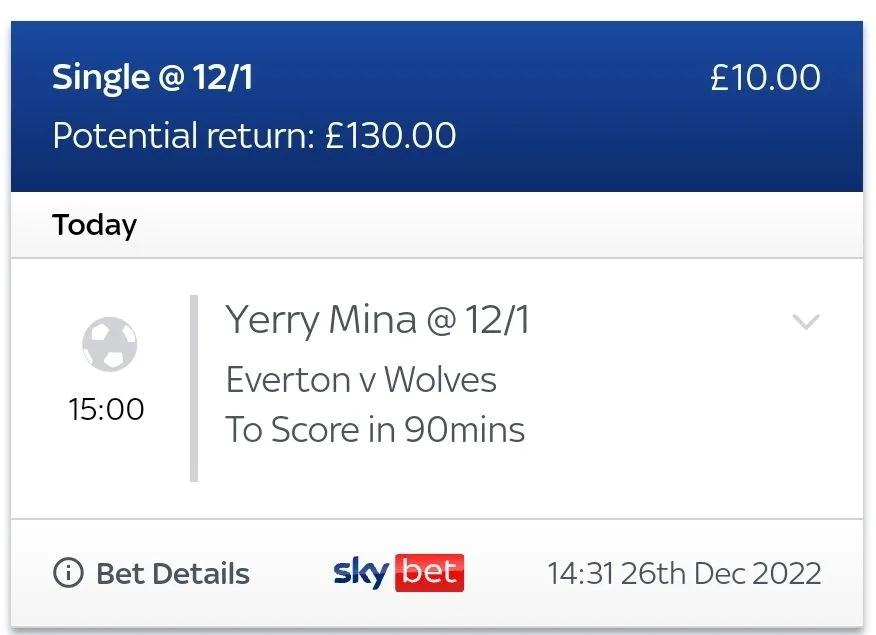The width and height of the screenshot is (876, 635).
Task: Click the £10.00 stake amount
Action: click(x=765, y=78)
